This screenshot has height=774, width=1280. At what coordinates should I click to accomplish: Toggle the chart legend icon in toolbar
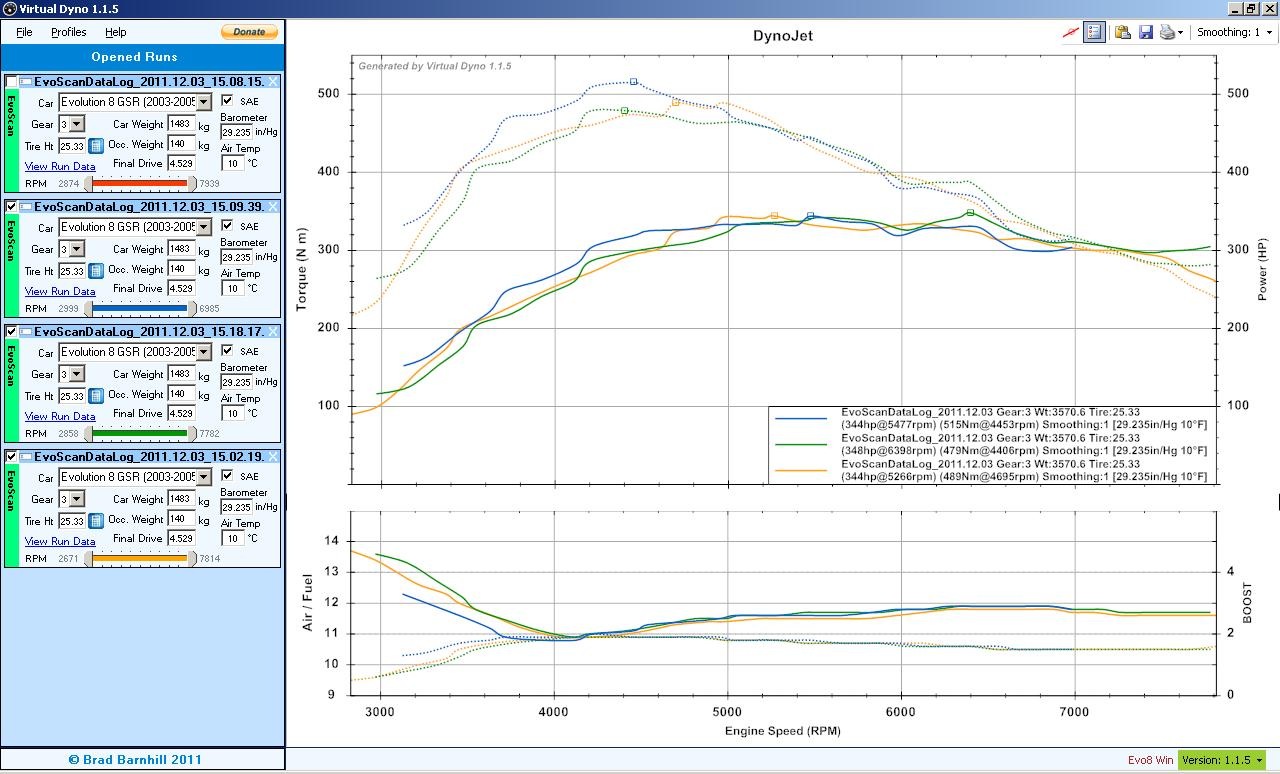[1094, 32]
